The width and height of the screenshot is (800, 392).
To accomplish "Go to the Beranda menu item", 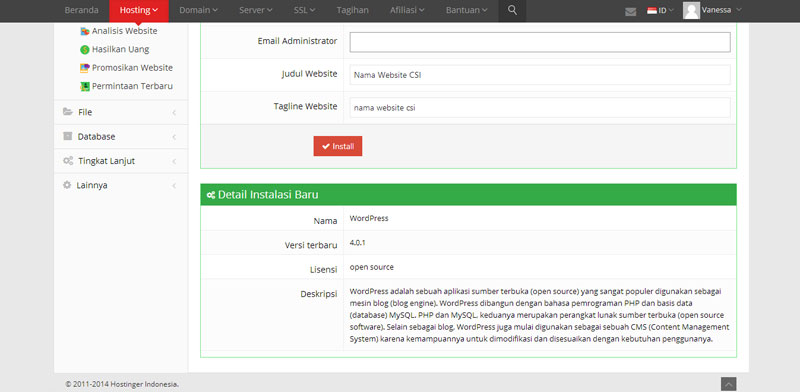I will click(82, 10).
